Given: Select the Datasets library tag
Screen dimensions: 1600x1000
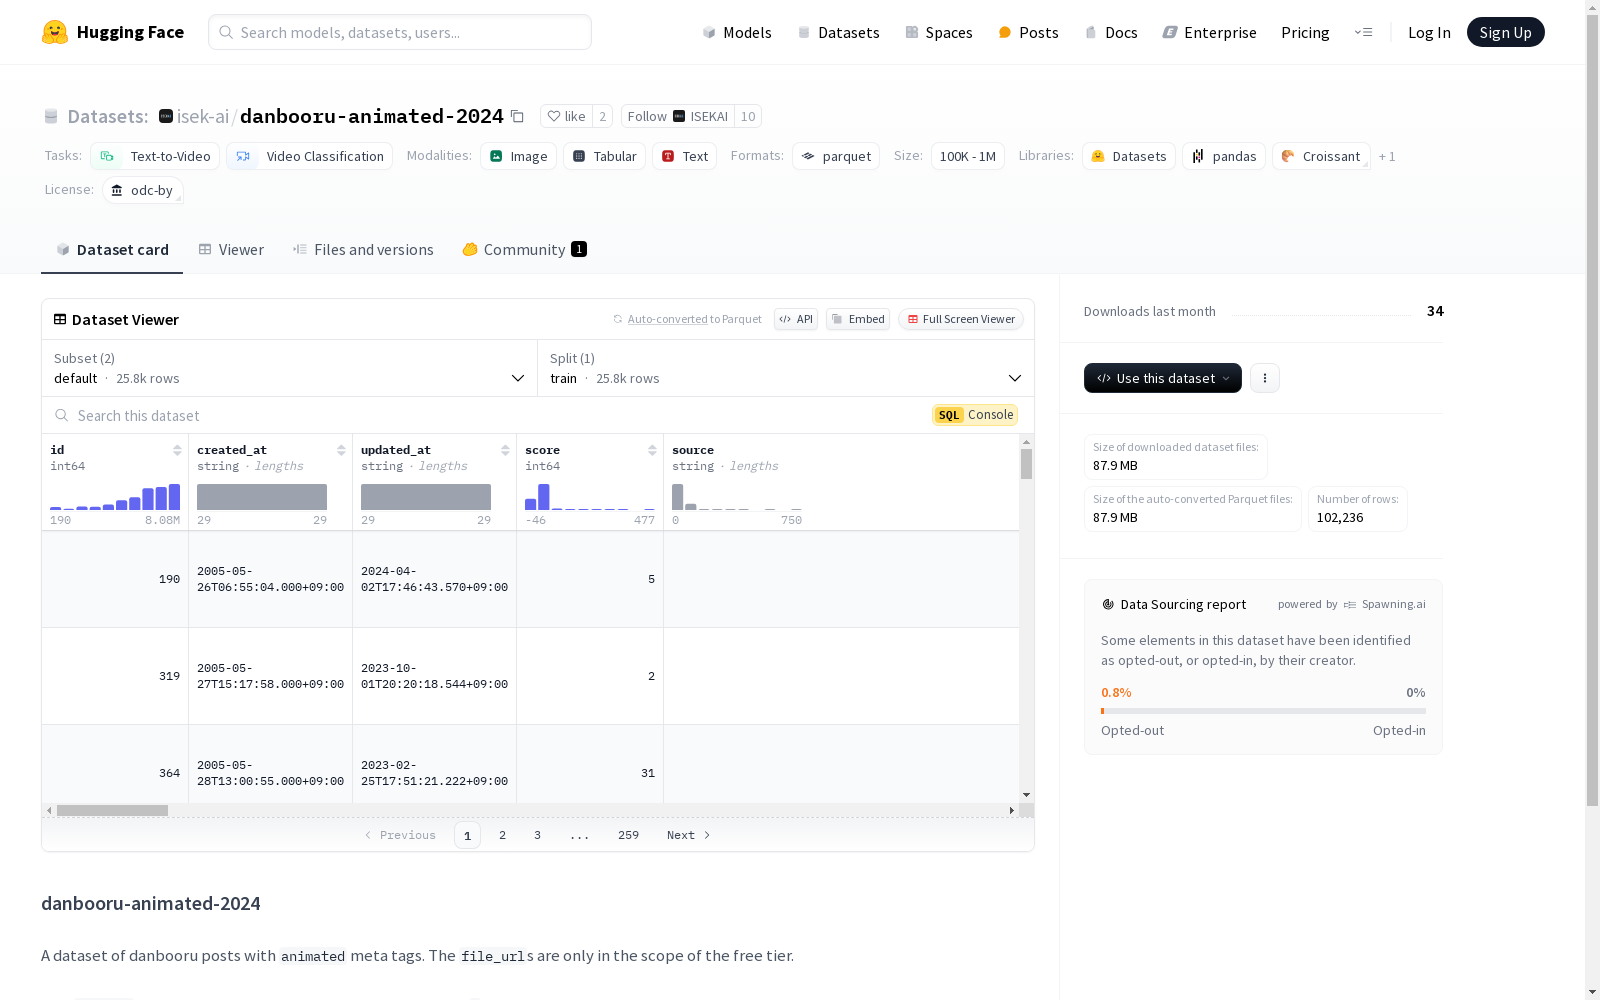Looking at the screenshot, I should pyautogui.click(x=1128, y=156).
